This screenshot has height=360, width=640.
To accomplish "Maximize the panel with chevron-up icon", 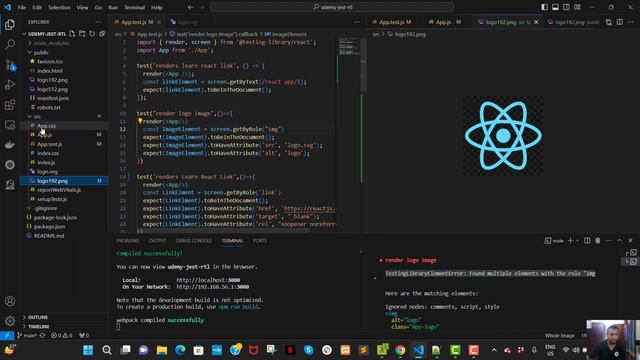I will [x=620, y=240].
